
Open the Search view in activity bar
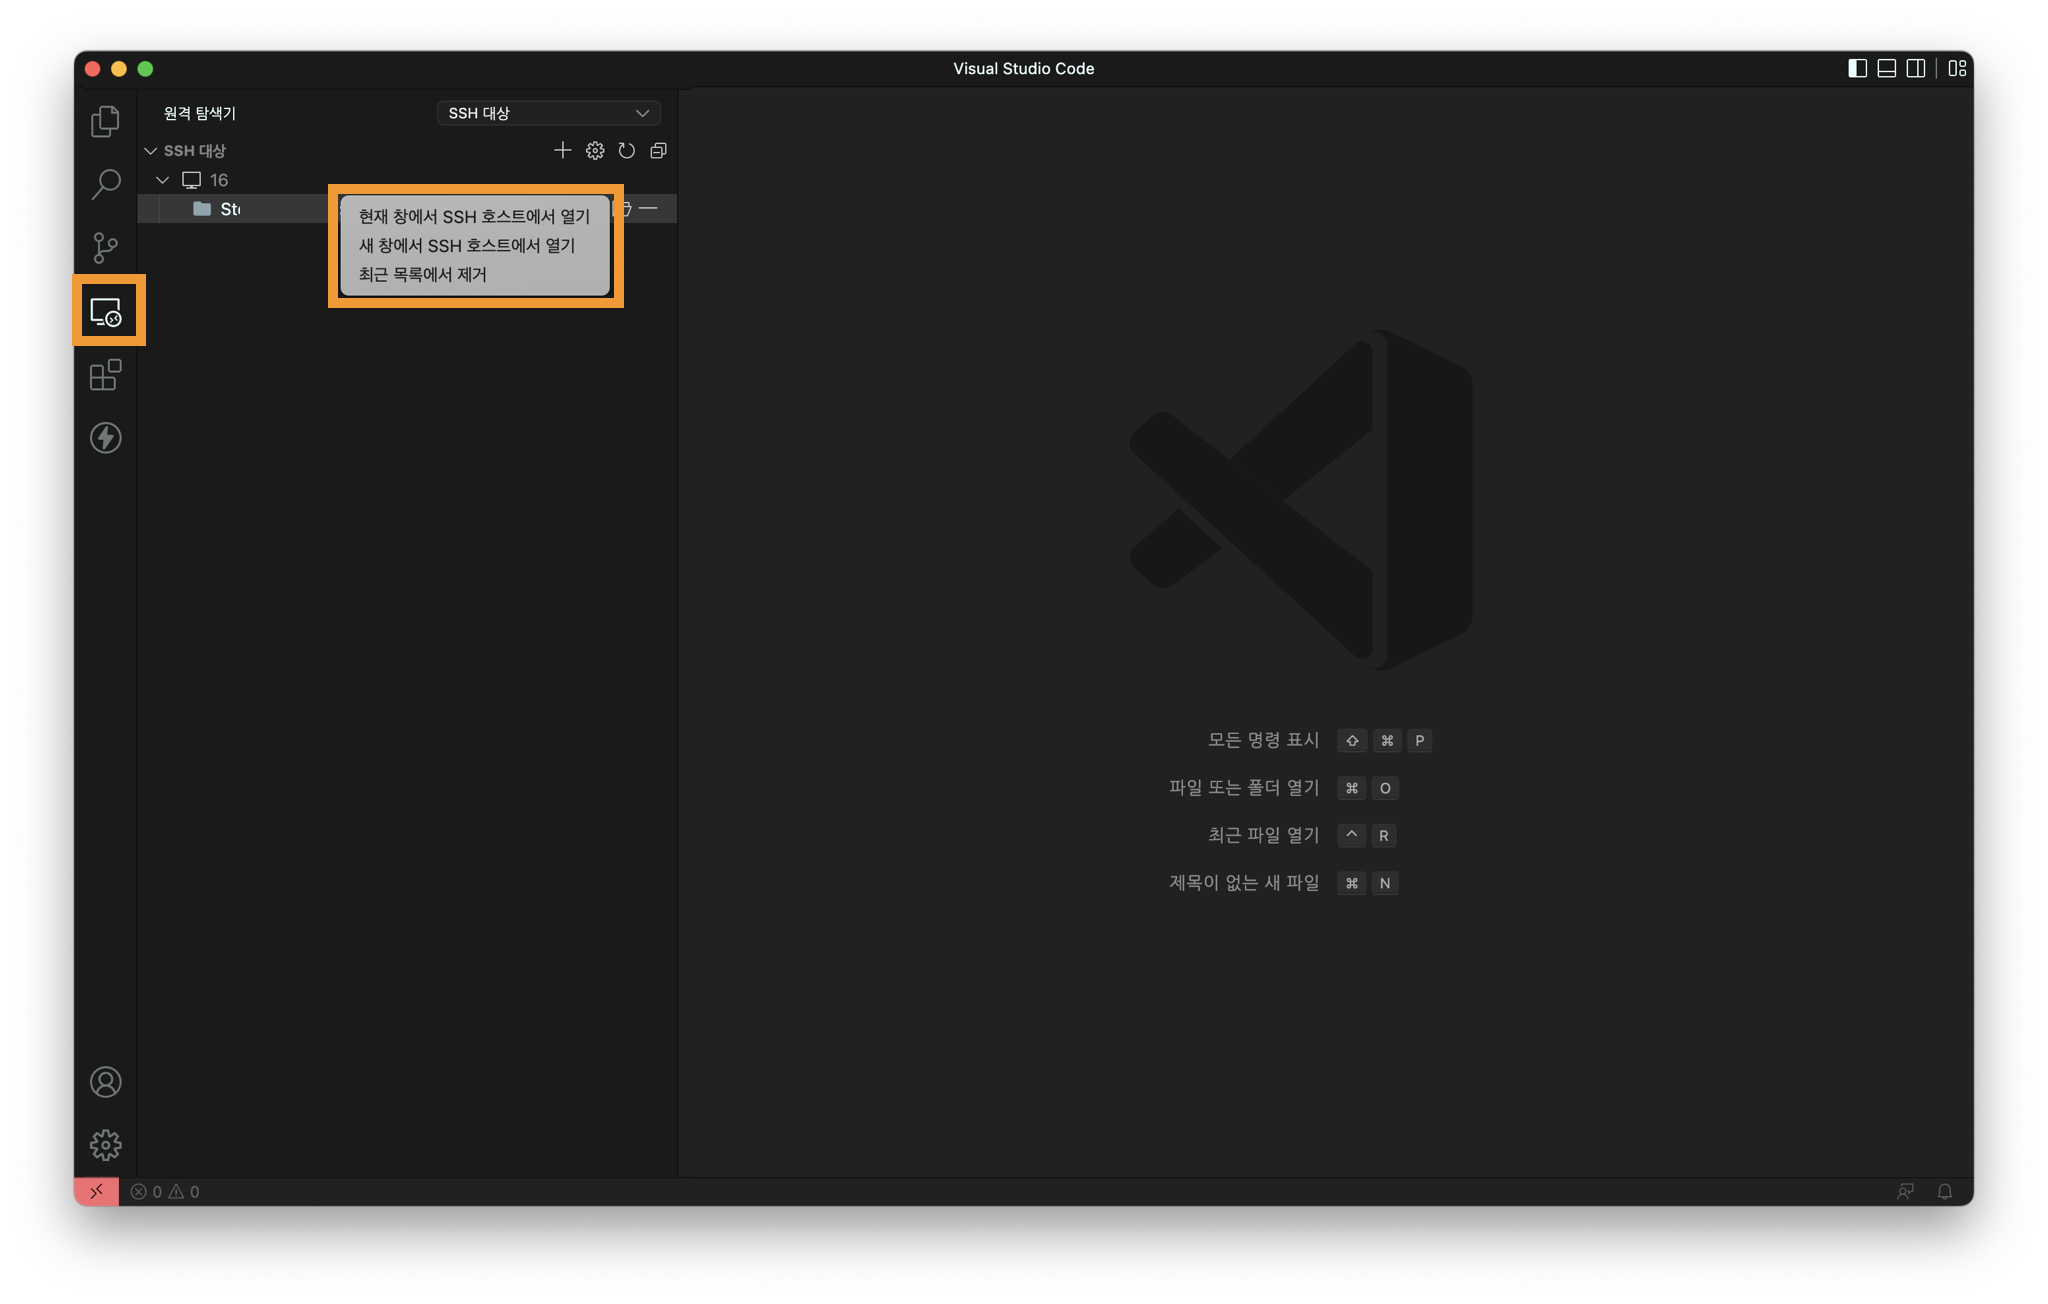click(105, 184)
